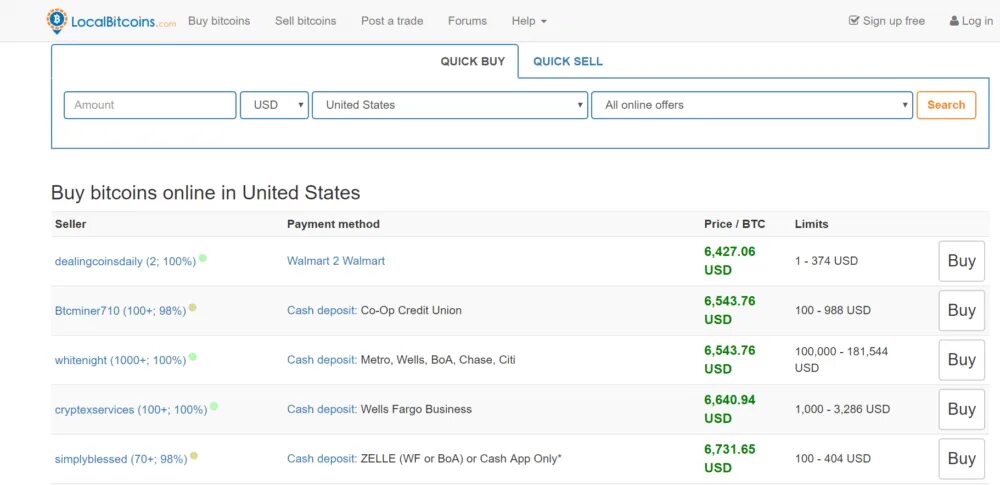Image resolution: width=1000 pixels, height=485 pixels.
Task: Open the USD currency dropdown
Action: click(274, 105)
